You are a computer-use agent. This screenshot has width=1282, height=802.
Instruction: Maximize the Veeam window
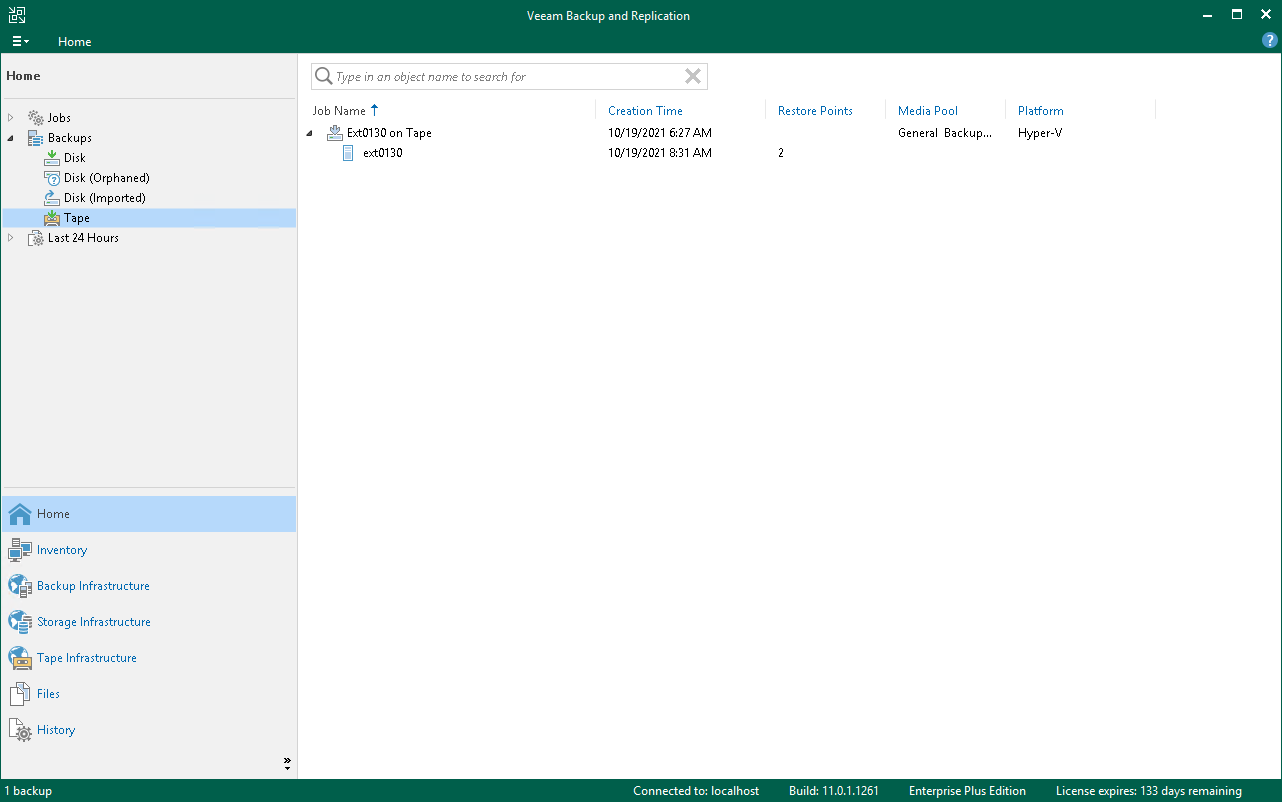[1237, 15]
